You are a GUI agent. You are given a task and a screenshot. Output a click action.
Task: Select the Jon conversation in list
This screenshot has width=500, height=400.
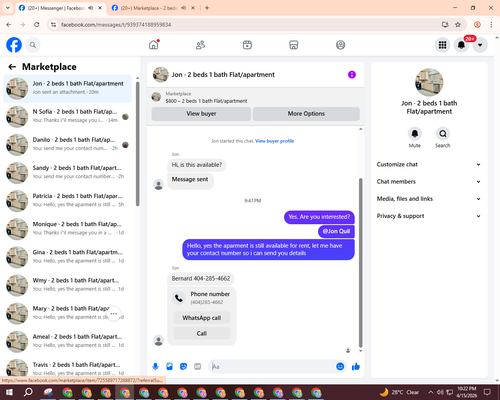coord(67,88)
